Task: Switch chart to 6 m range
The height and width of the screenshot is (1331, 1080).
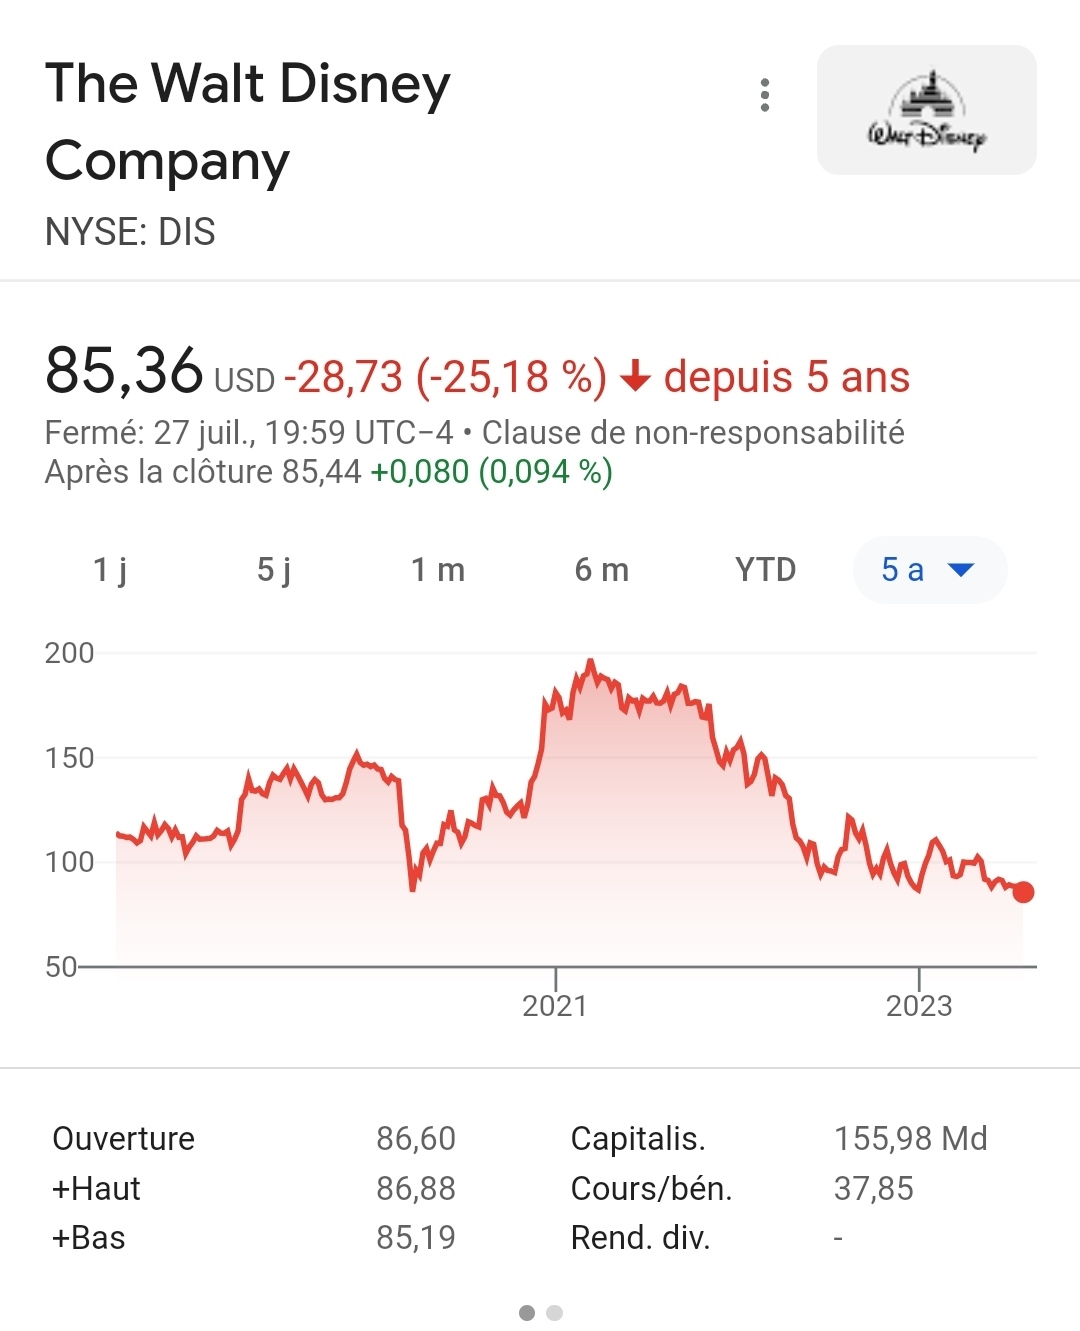Action: point(602,570)
